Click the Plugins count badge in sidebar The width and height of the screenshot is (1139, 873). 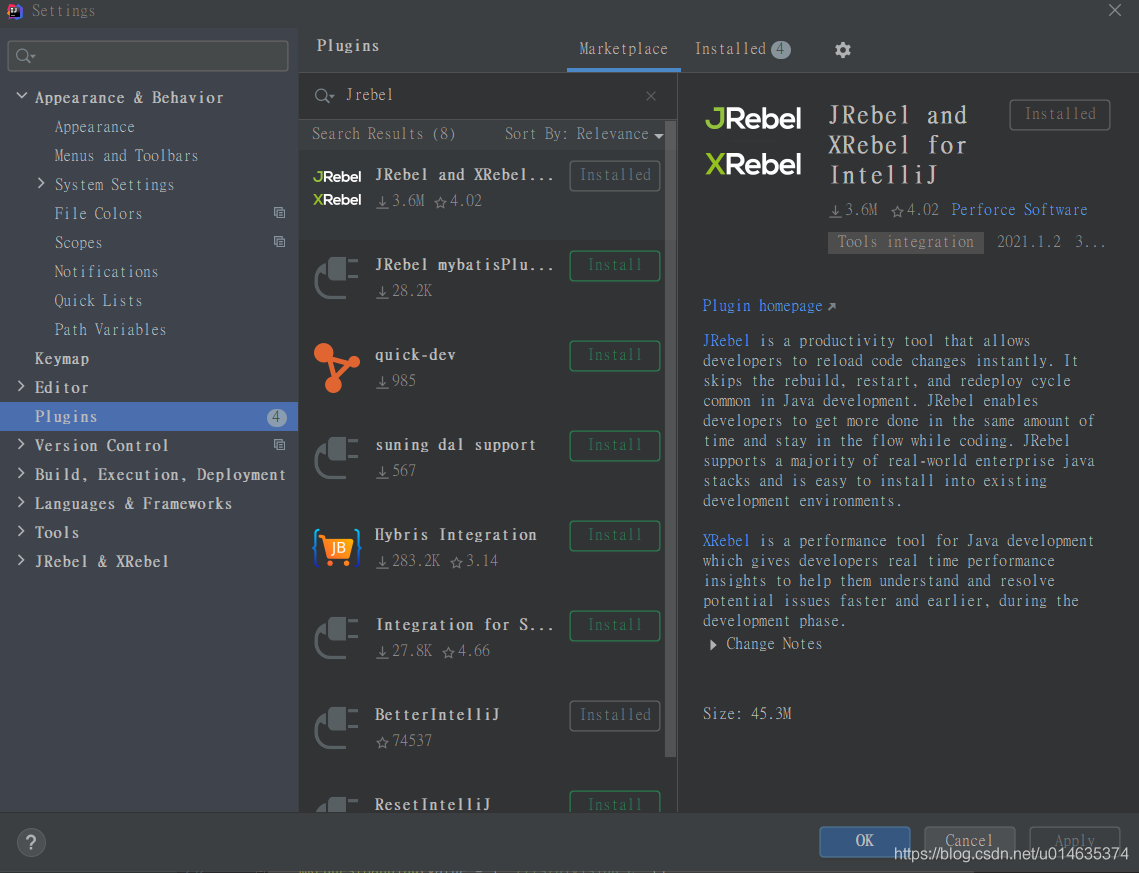(276, 417)
